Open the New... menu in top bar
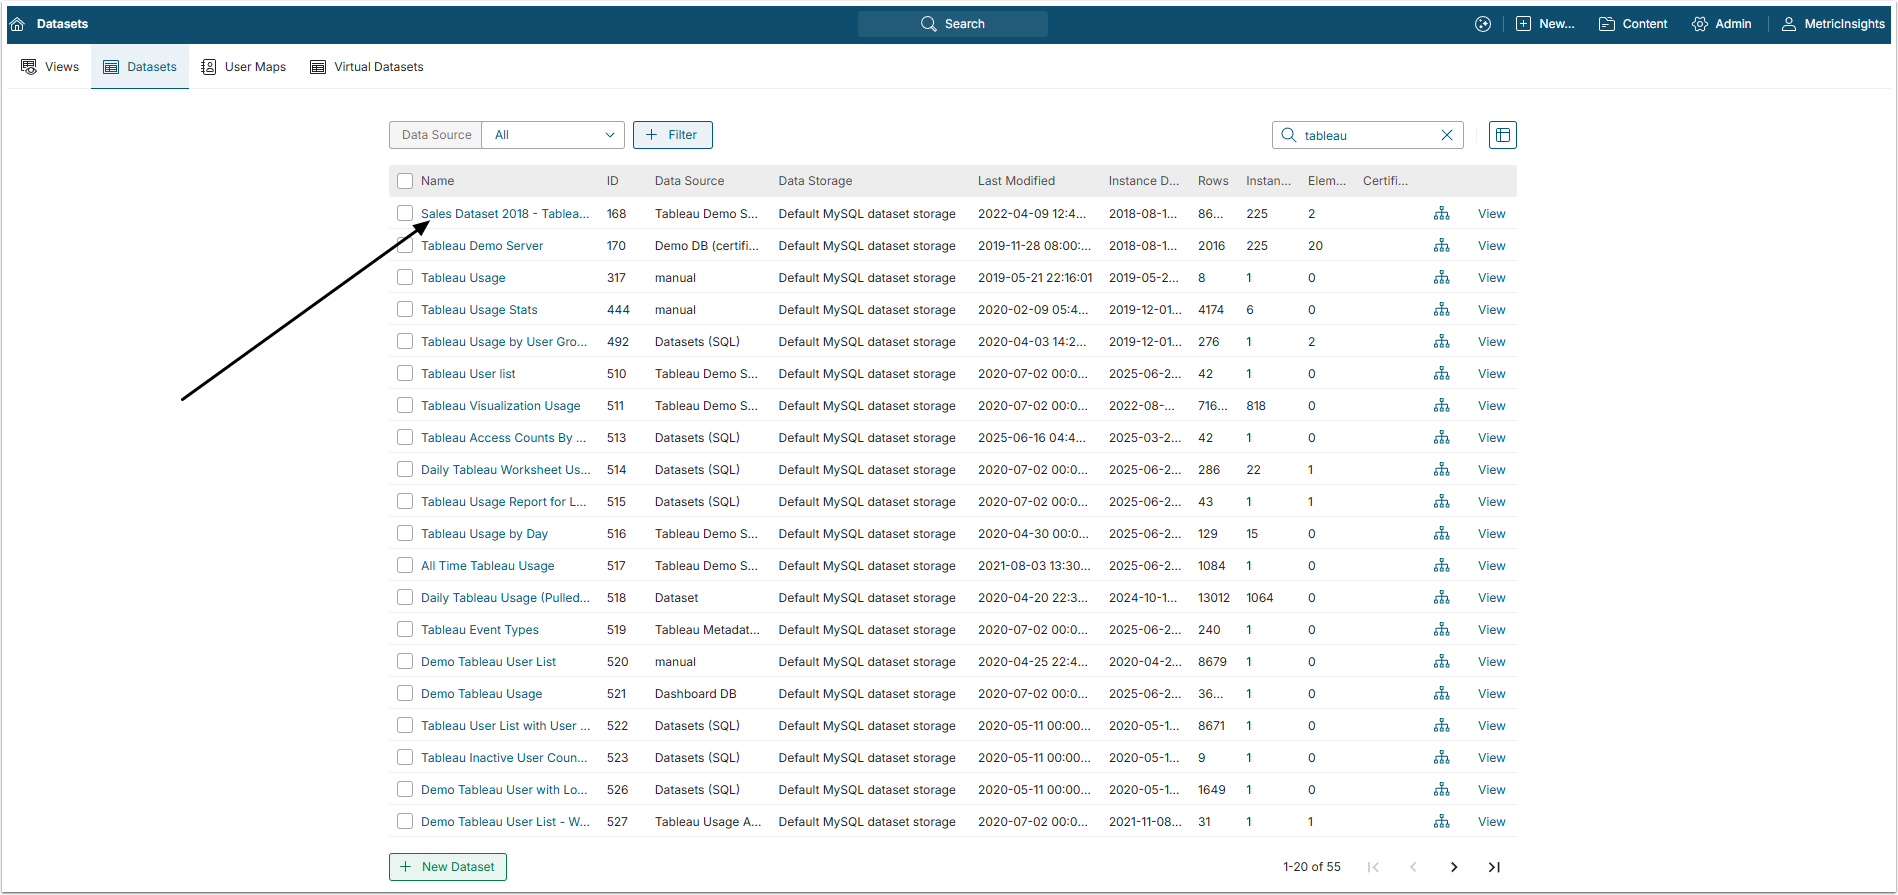The image size is (1898, 895). click(x=1545, y=24)
